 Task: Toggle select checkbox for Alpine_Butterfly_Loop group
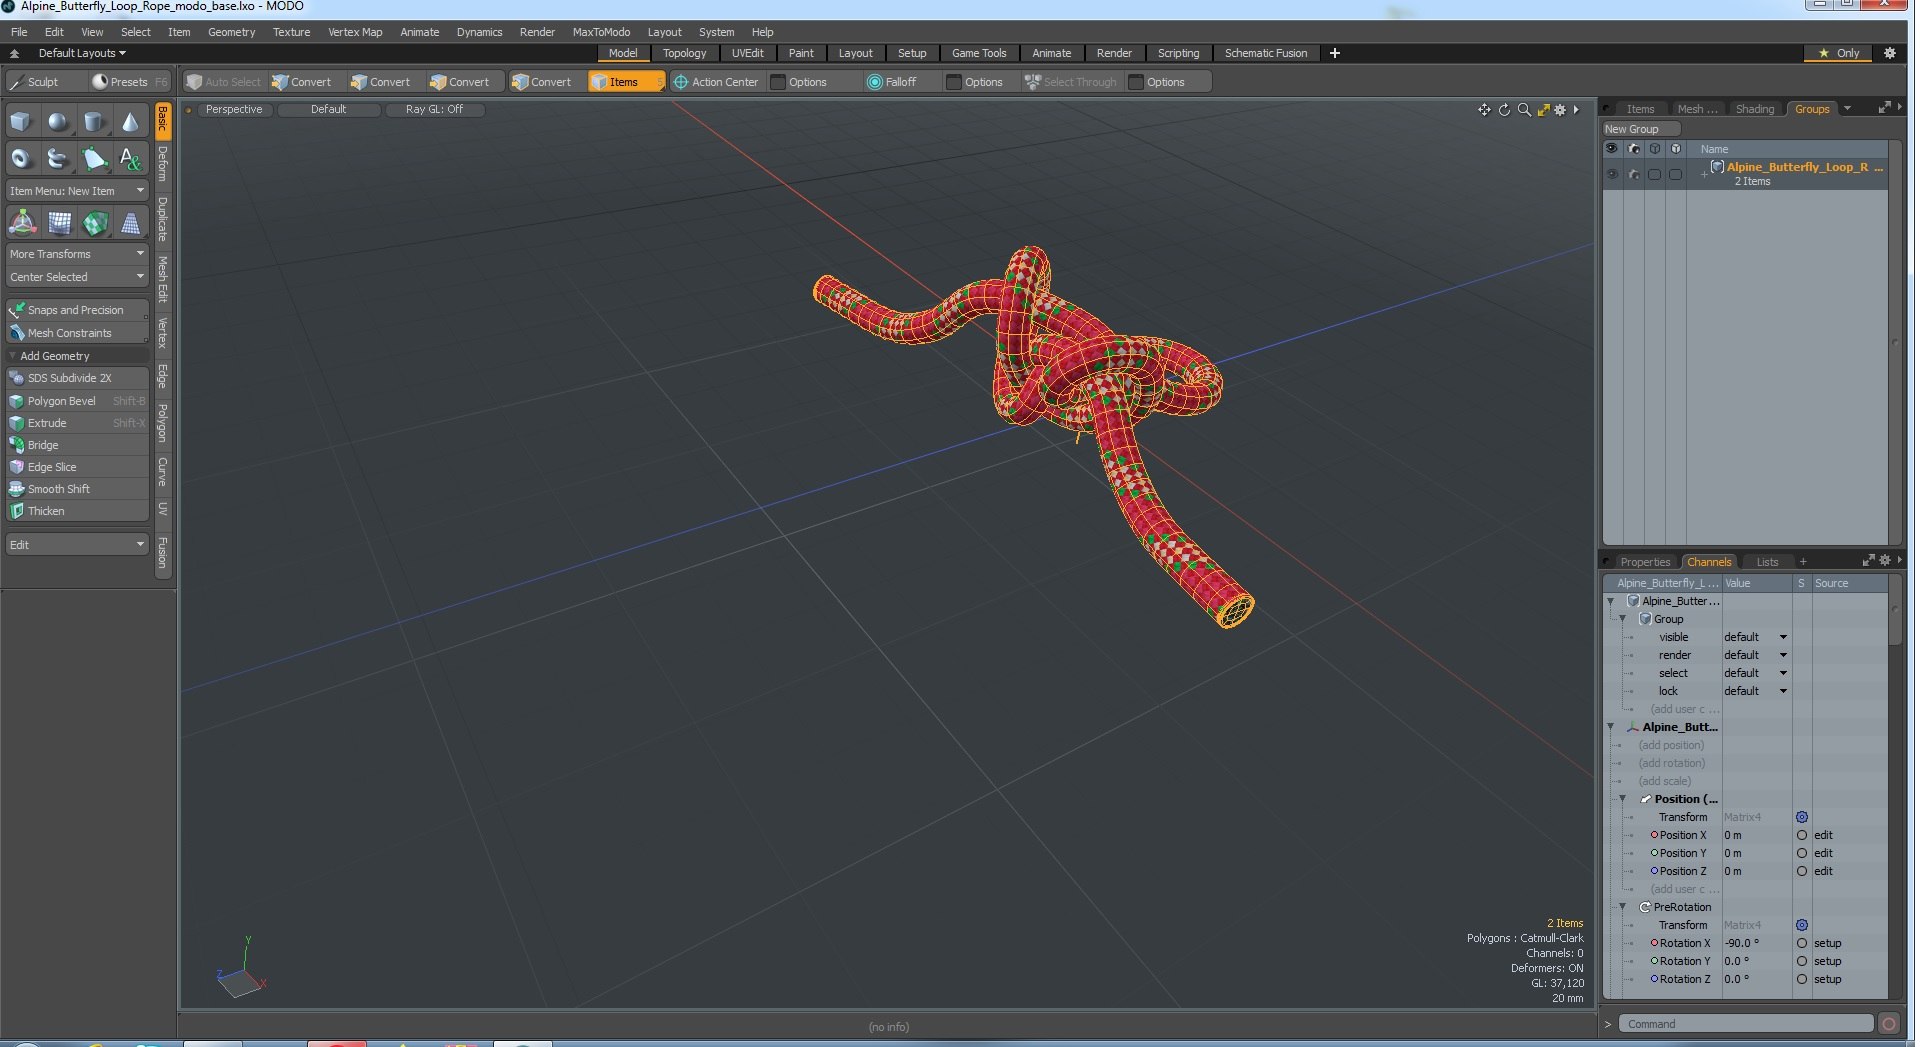point(1655,174)
